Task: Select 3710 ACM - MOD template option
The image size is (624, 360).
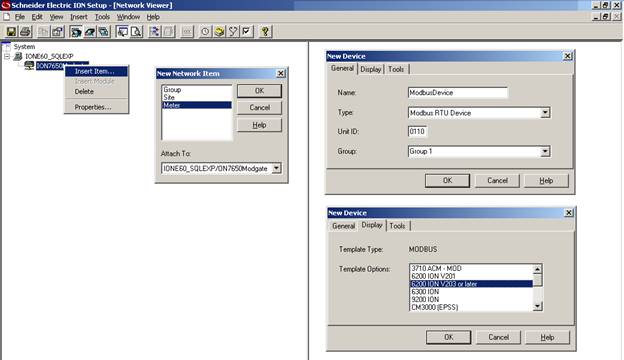Action: 471,269
